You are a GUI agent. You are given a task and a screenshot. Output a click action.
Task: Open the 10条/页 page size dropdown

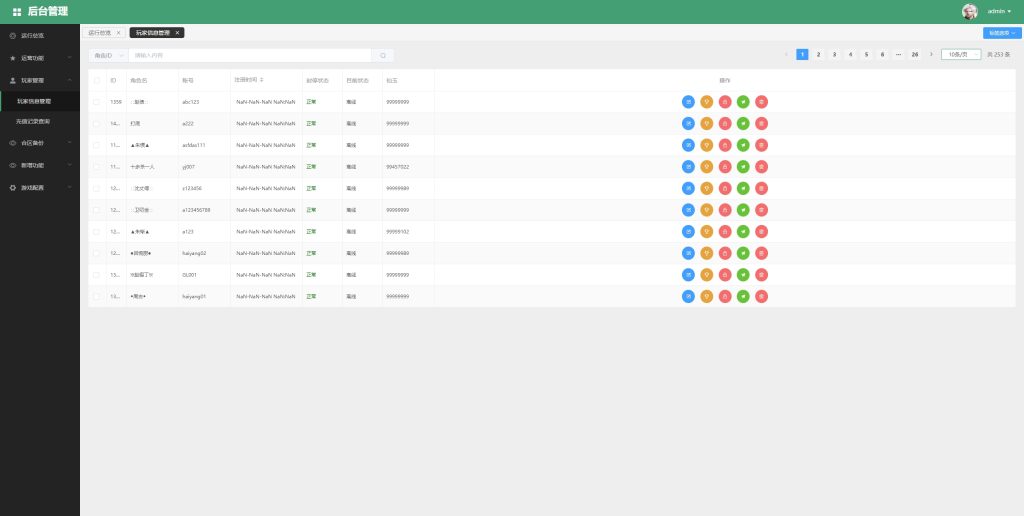click(960, 54)
